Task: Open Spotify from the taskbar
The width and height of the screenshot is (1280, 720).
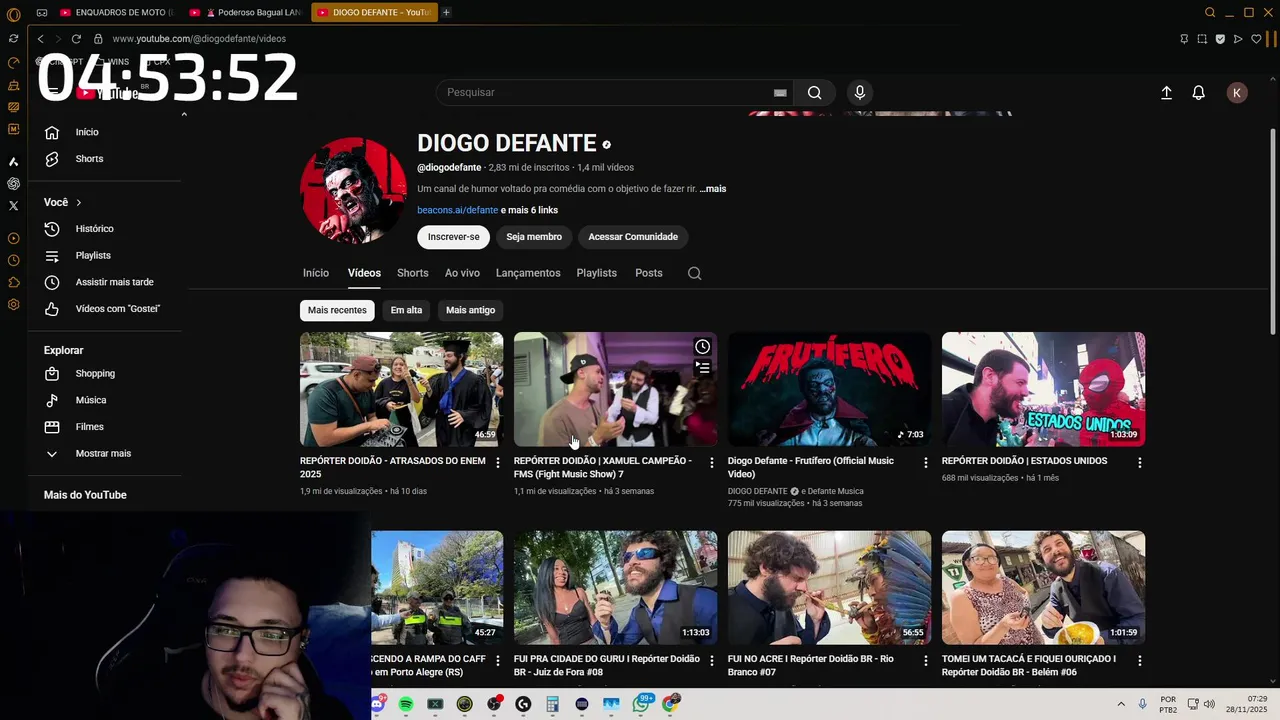Action: (406, 704)
